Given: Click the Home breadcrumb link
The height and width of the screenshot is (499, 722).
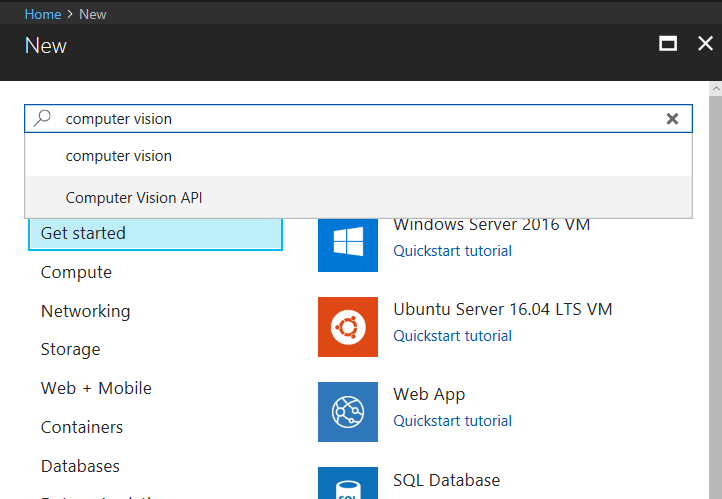Looking at the screenshot, I should 43,14.
